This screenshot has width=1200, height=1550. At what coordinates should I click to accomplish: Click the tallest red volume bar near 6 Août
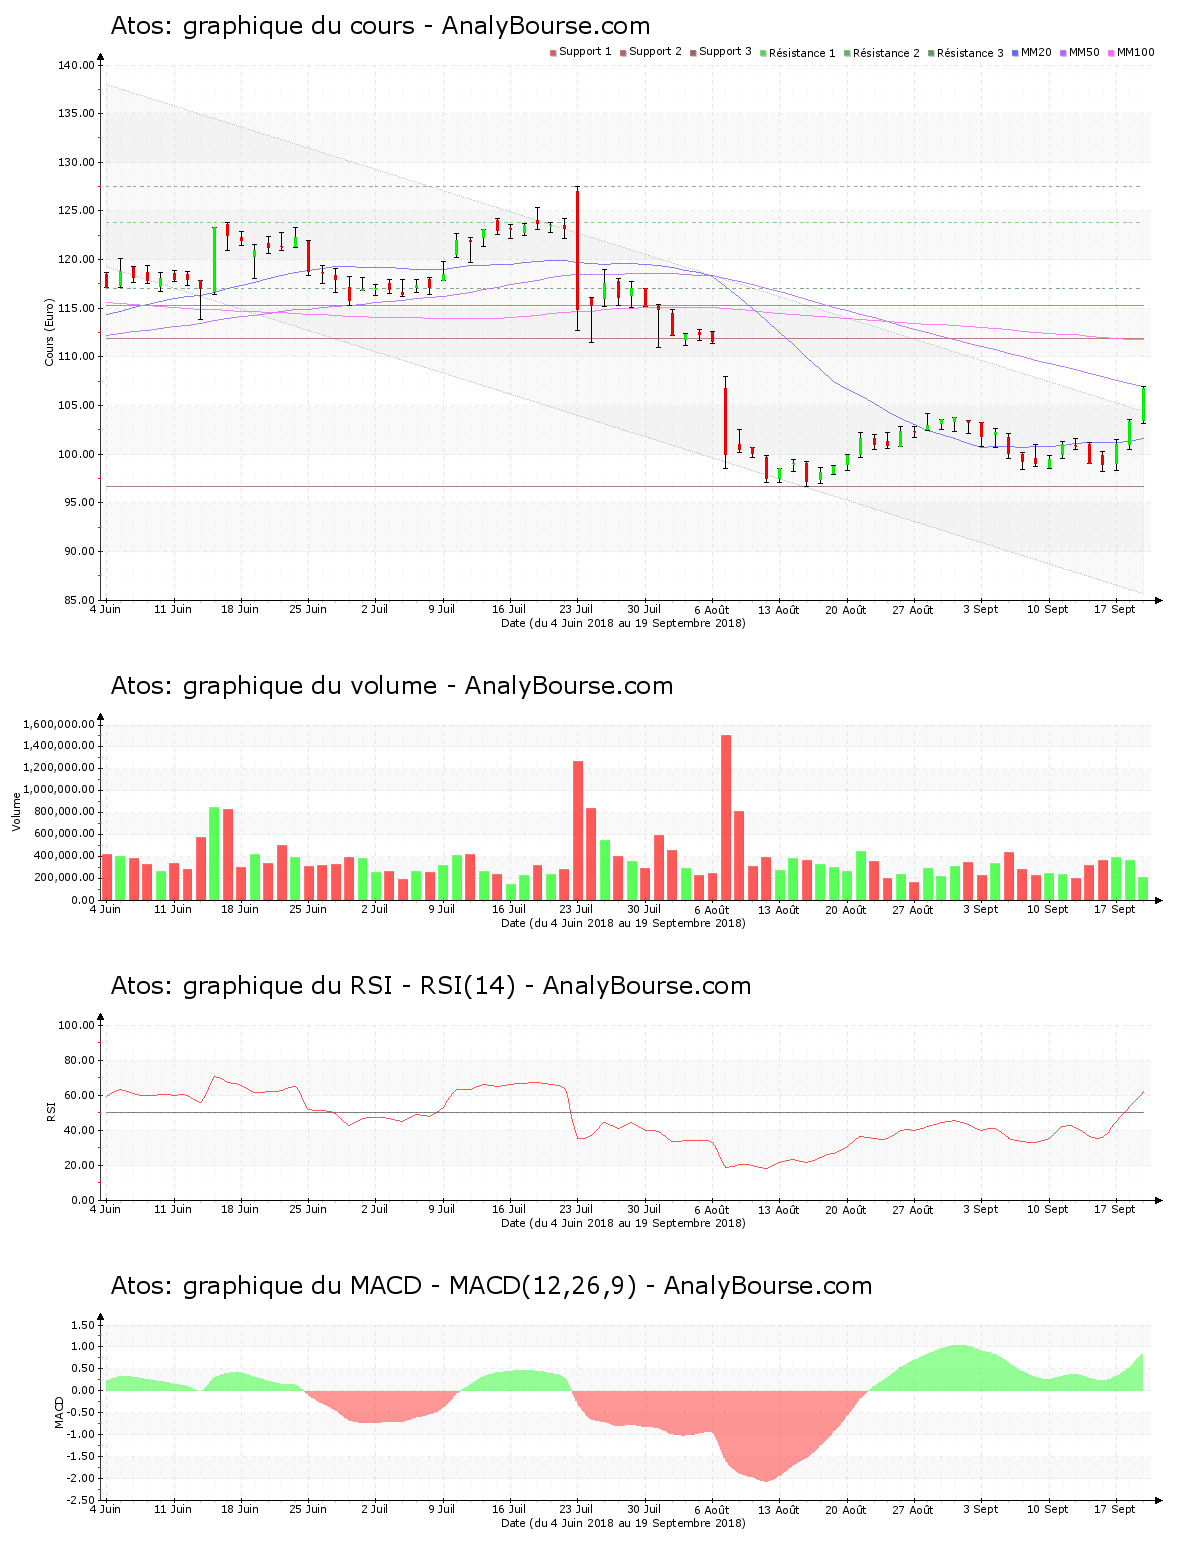[x=726, y=817]
